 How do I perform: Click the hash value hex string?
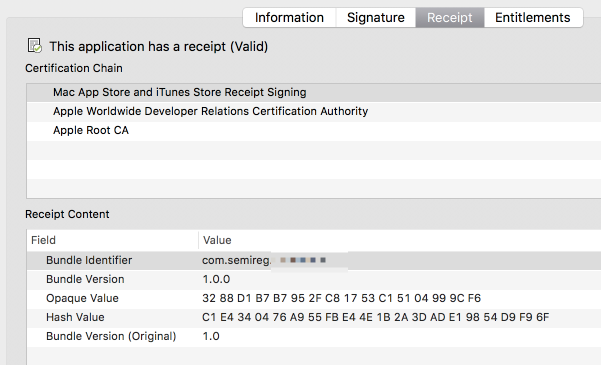(376, 317)
